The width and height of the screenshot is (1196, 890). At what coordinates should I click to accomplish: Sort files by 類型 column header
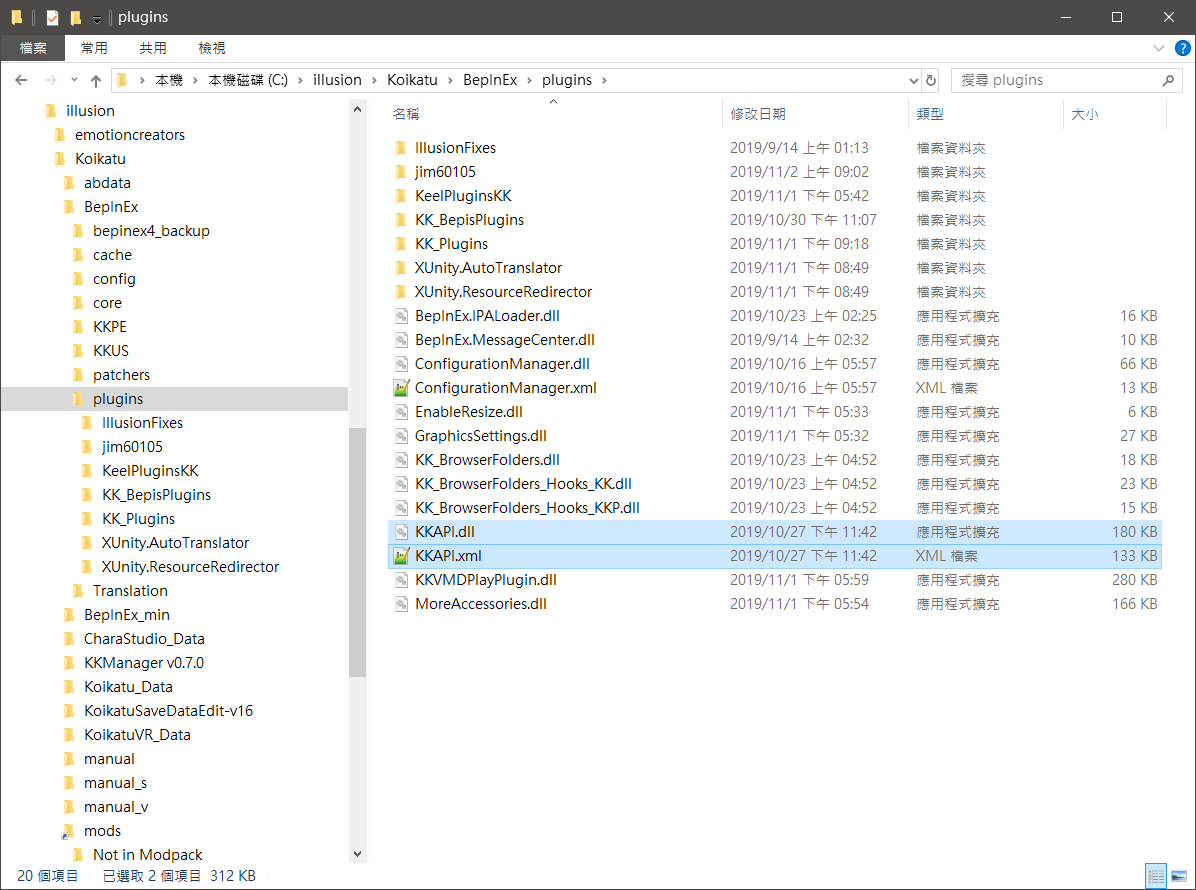(930, 114)
